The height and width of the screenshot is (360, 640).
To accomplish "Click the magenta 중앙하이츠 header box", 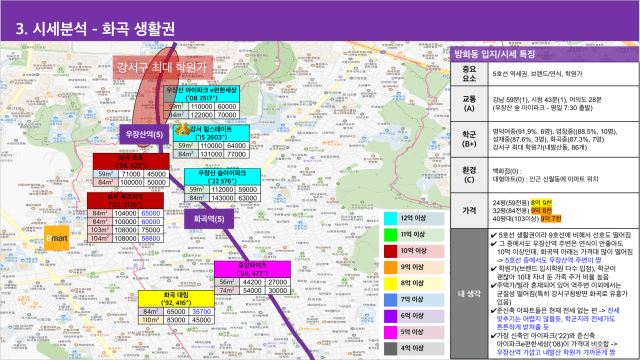I will click(253, 269).
